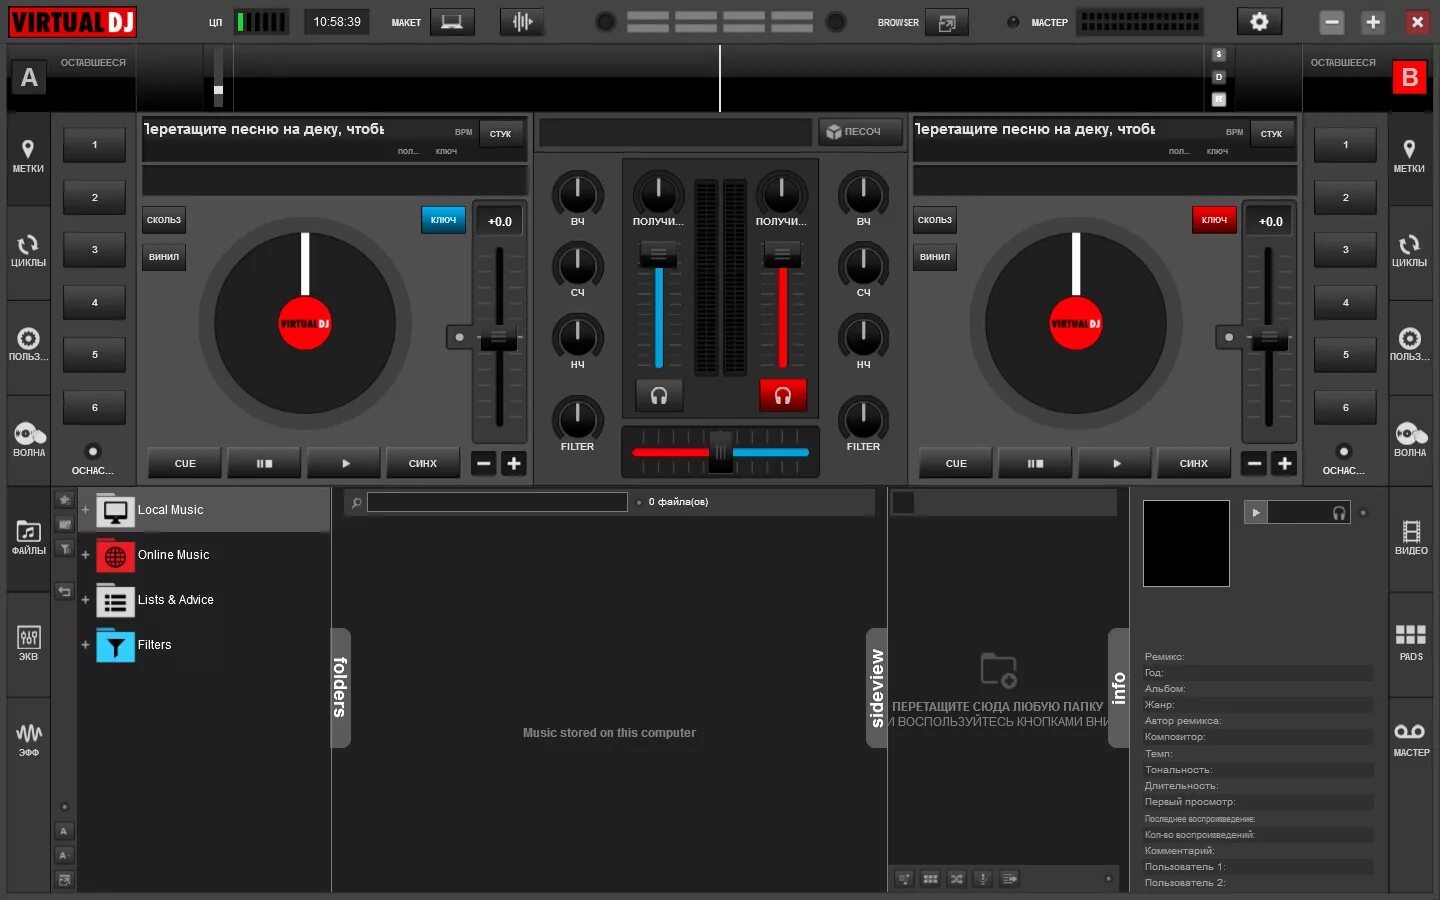The width and height of the screenshot is (1440, 900).
Task: Collapse the info side handle
Action: [x=1119, y=688]
